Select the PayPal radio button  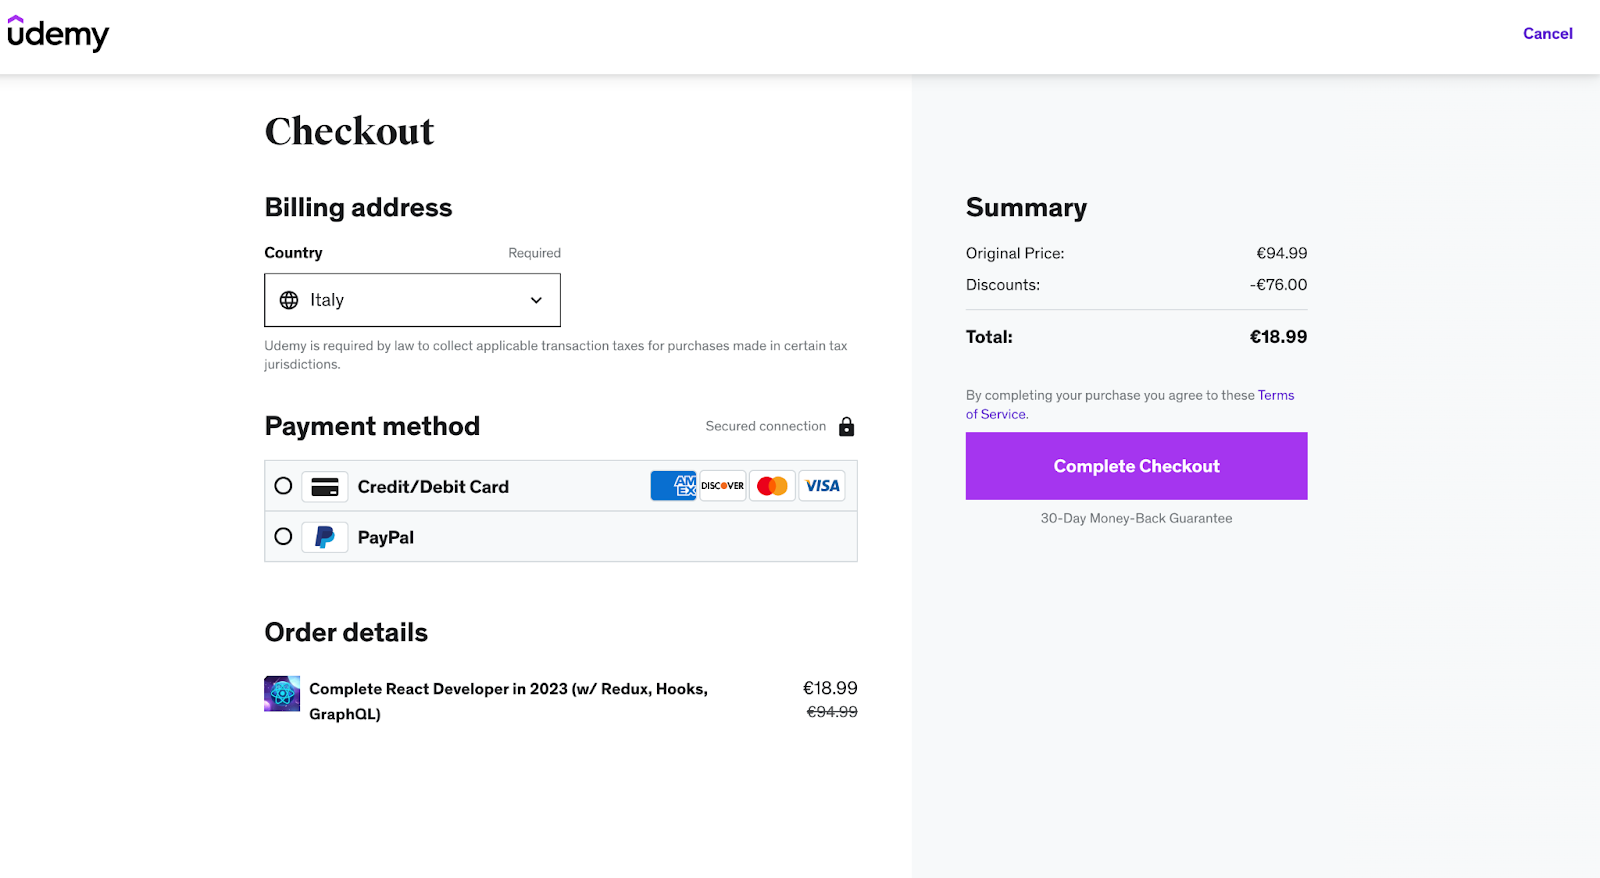pos(284,537)
